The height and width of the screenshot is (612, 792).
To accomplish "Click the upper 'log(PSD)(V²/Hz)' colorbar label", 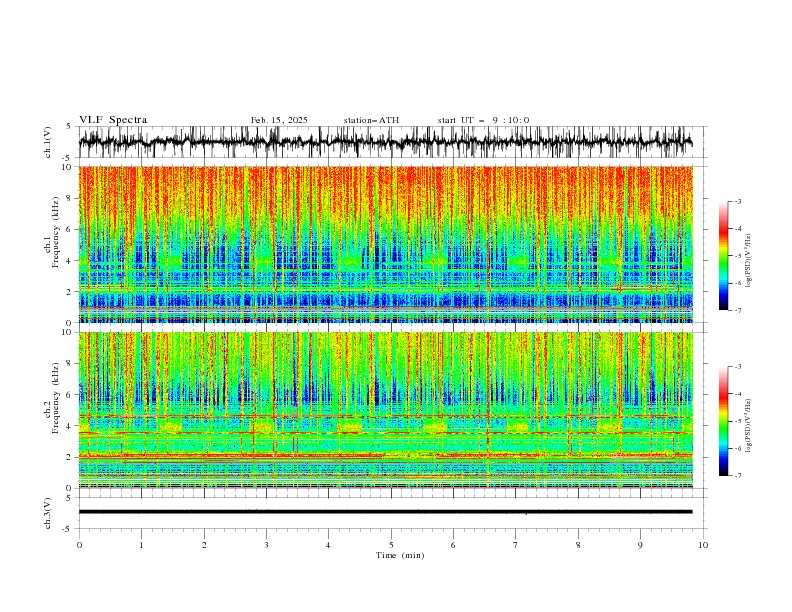I will (x=749, y=261).
